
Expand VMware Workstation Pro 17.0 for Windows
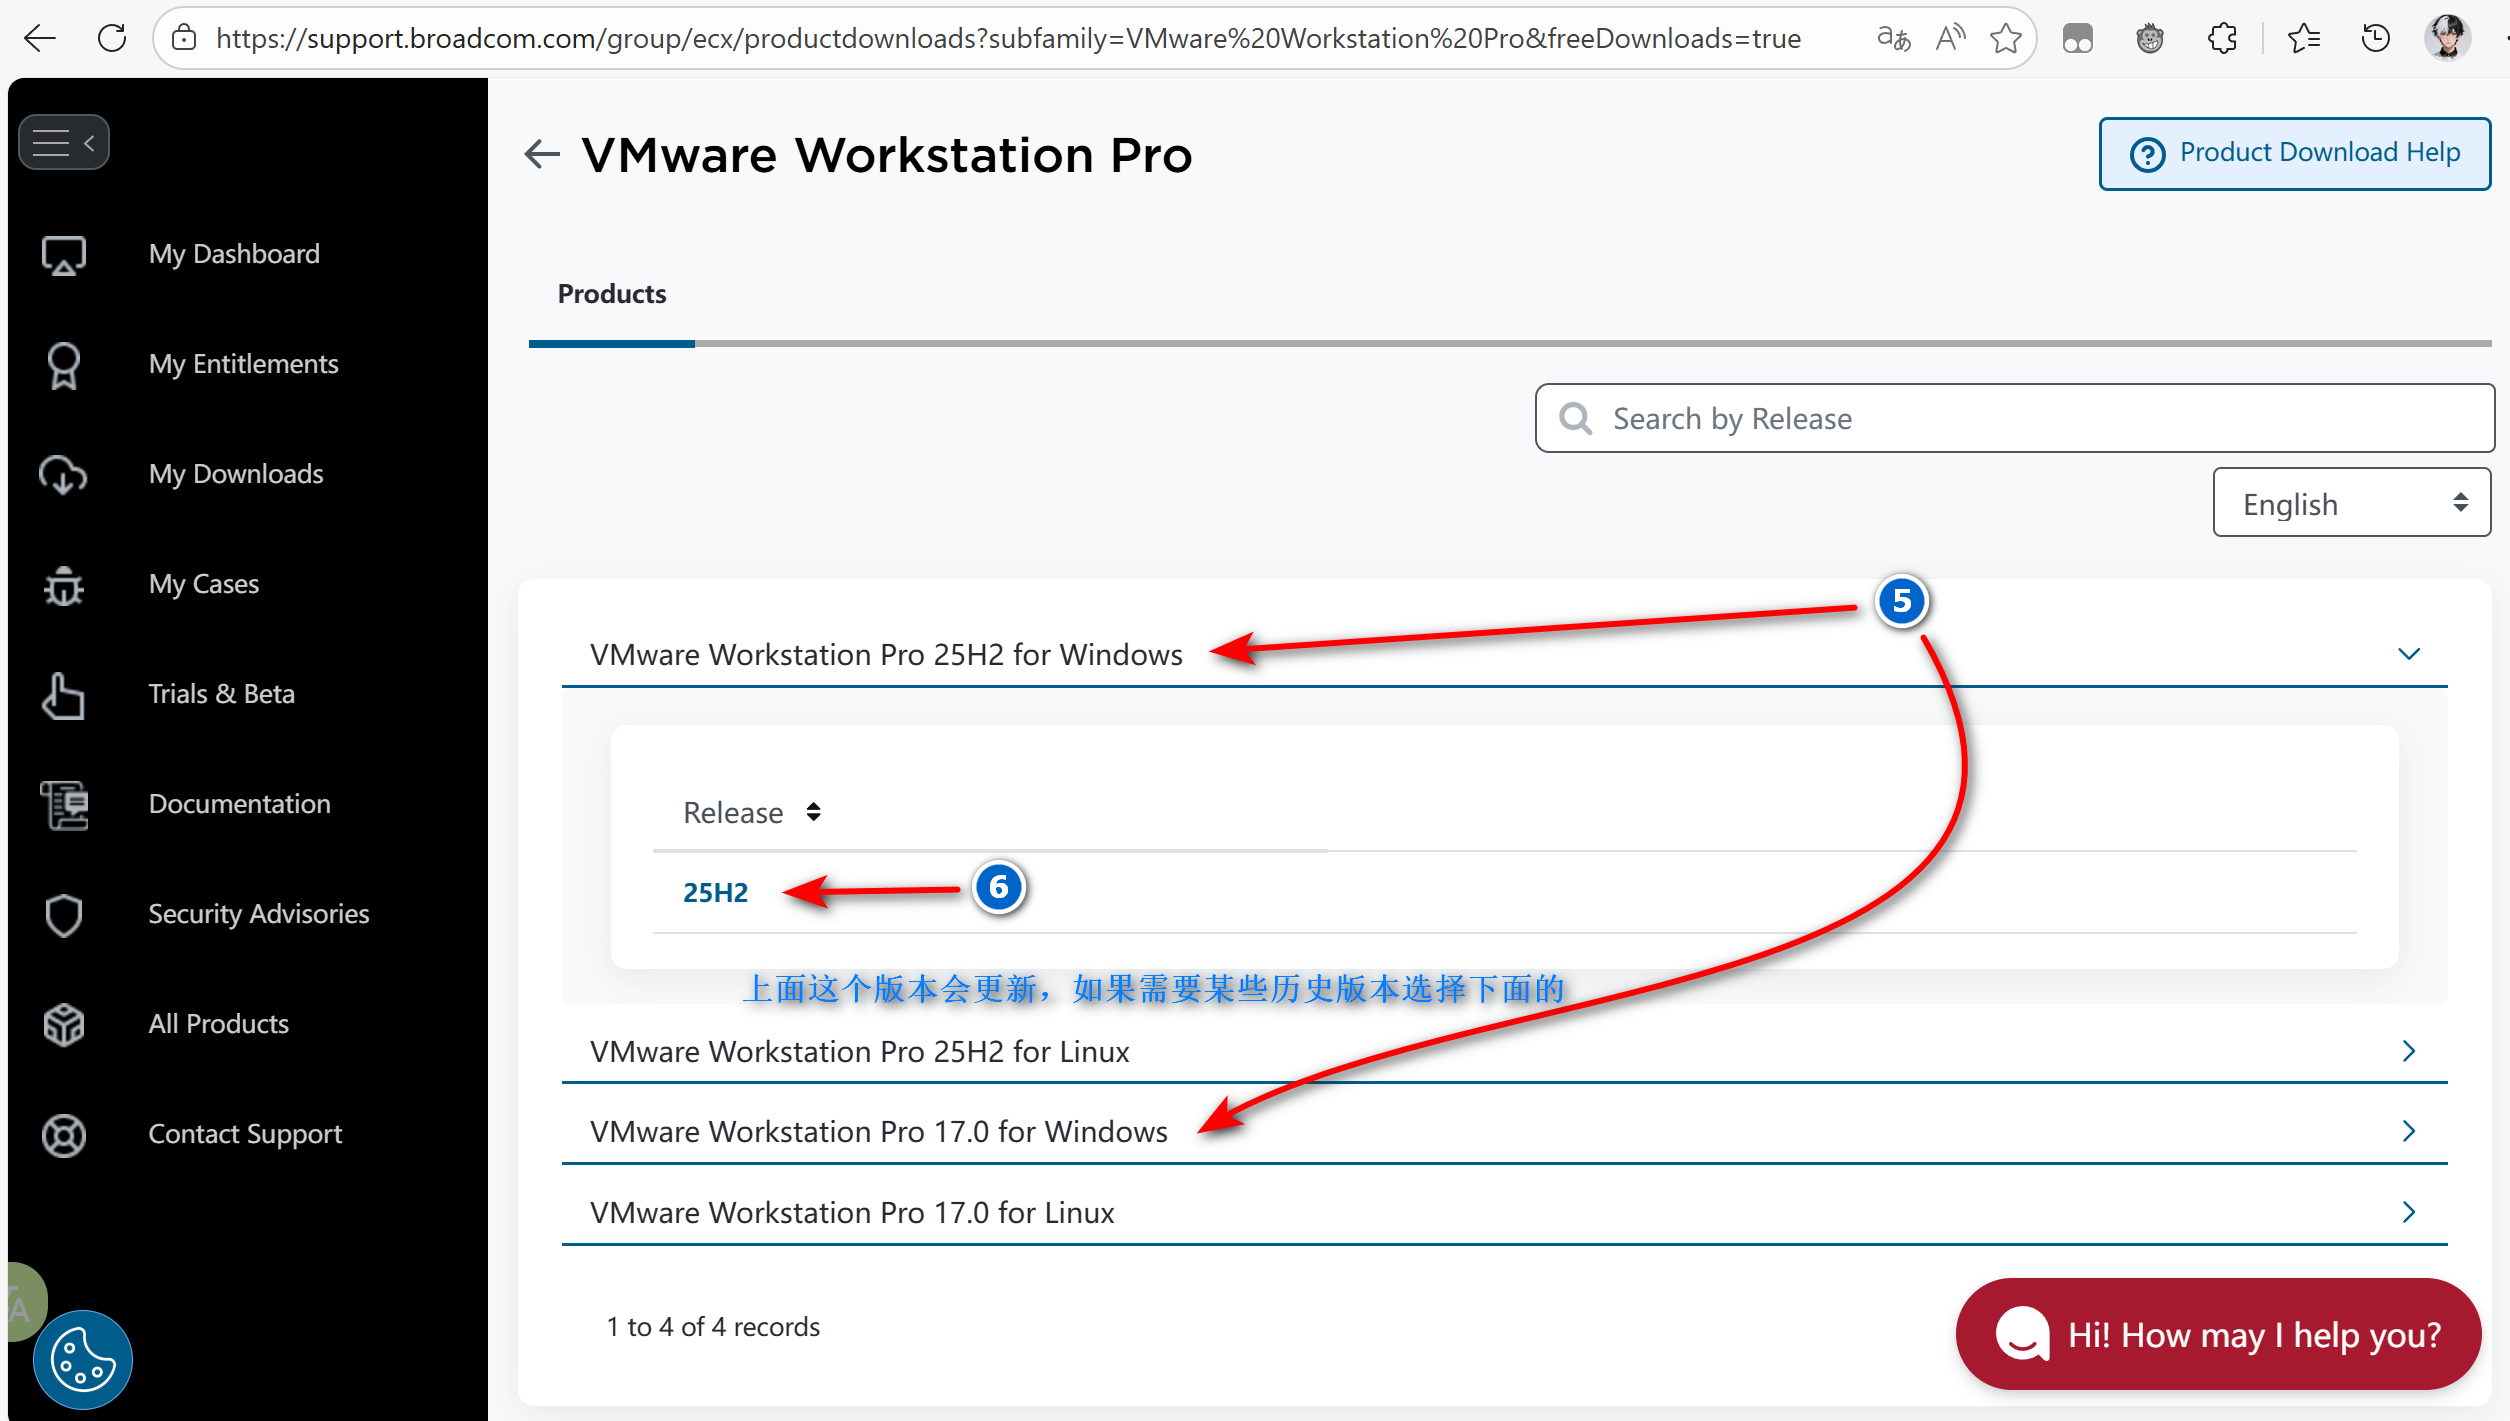pyautogui.click(x=2408, y=1131)
